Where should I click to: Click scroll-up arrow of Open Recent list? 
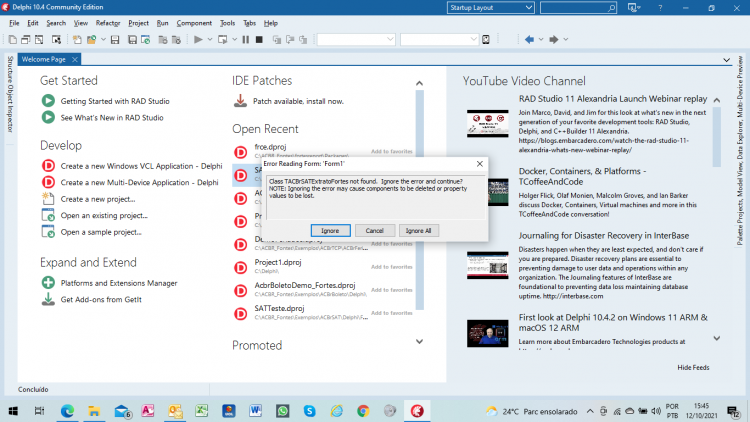(419, 83)
